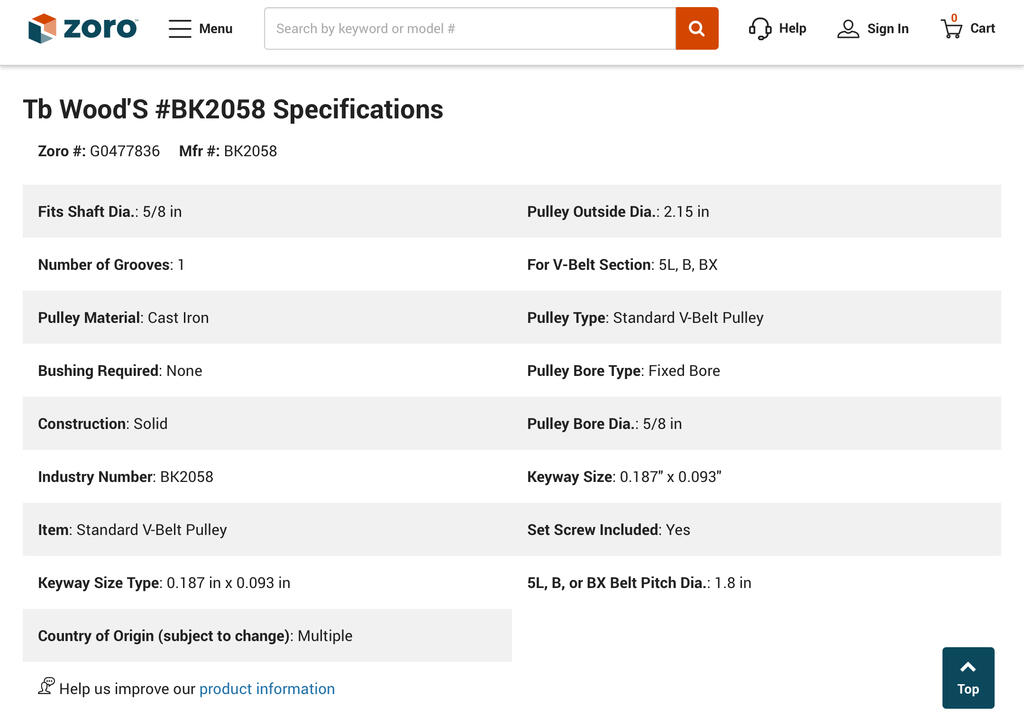The image size is (1024, 722).
Task: Click Pulley Bore Type: Fixed Bore
Action: click(x=756, y=370)
